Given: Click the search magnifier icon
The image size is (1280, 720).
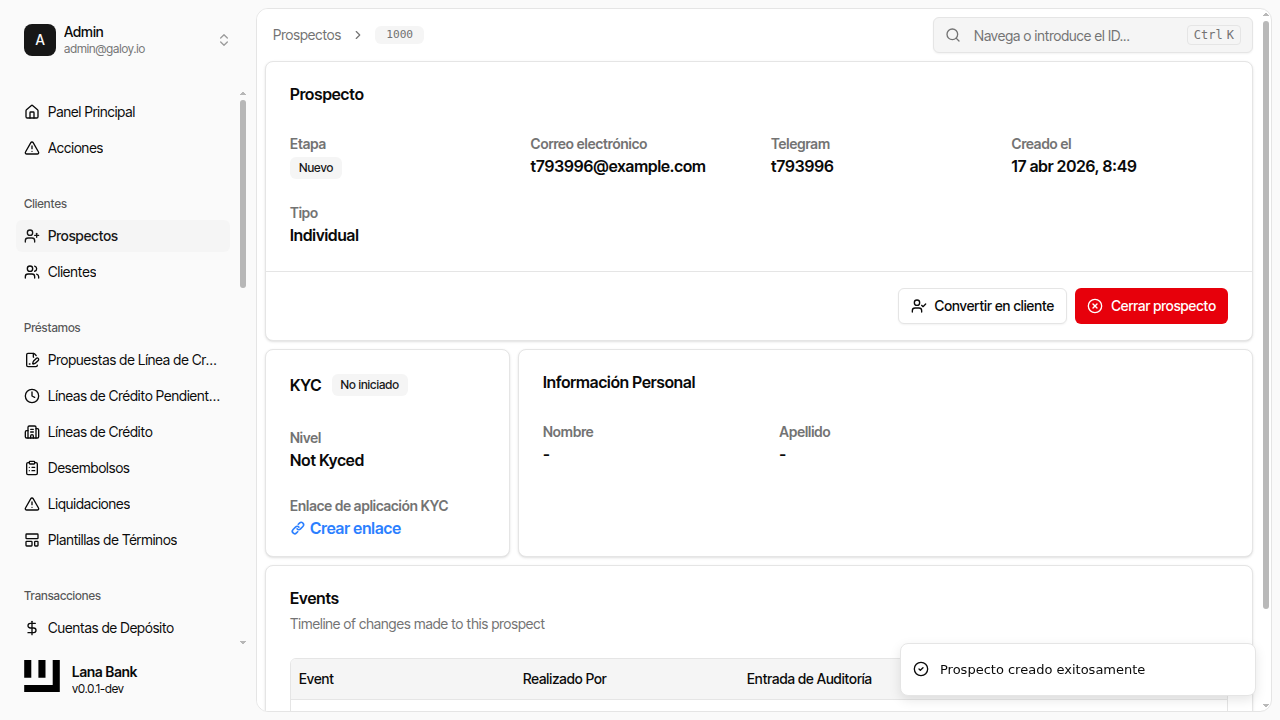Looking at the screenshot, I should (954, 35).
